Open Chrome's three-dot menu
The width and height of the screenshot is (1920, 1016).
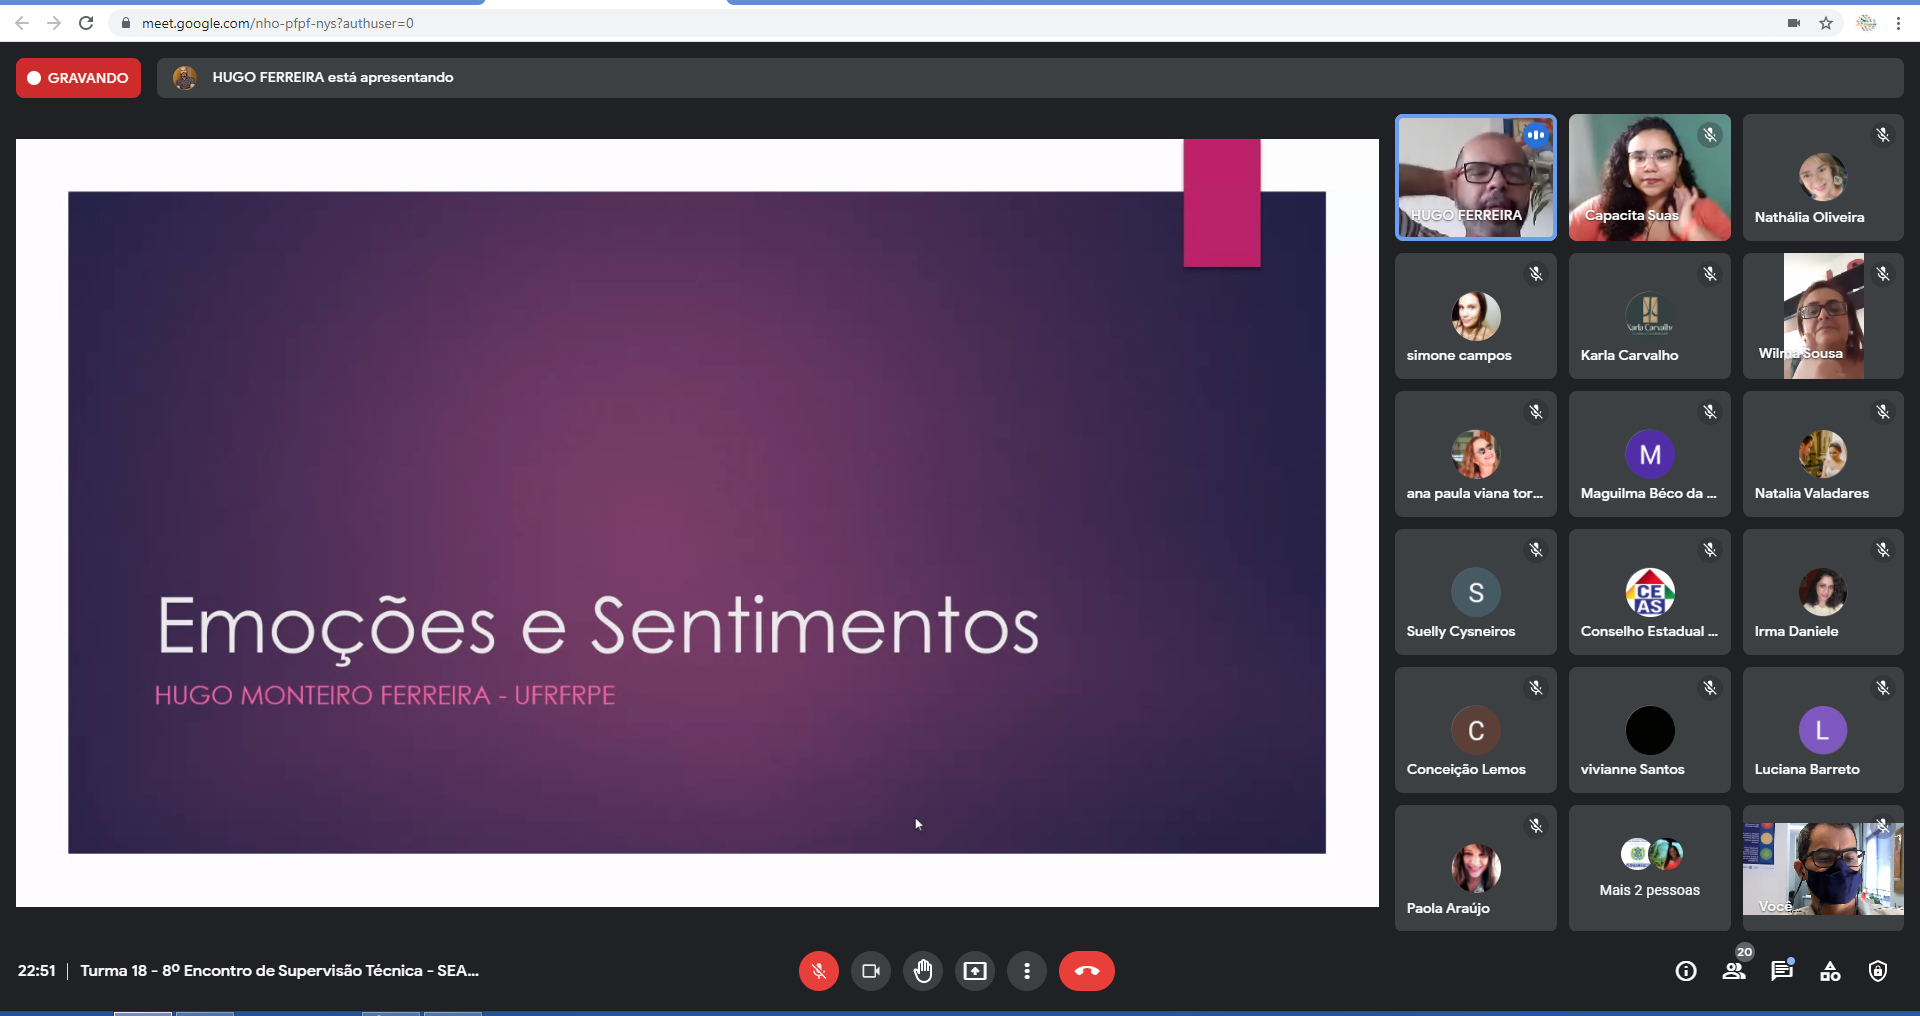point(1898,23)
